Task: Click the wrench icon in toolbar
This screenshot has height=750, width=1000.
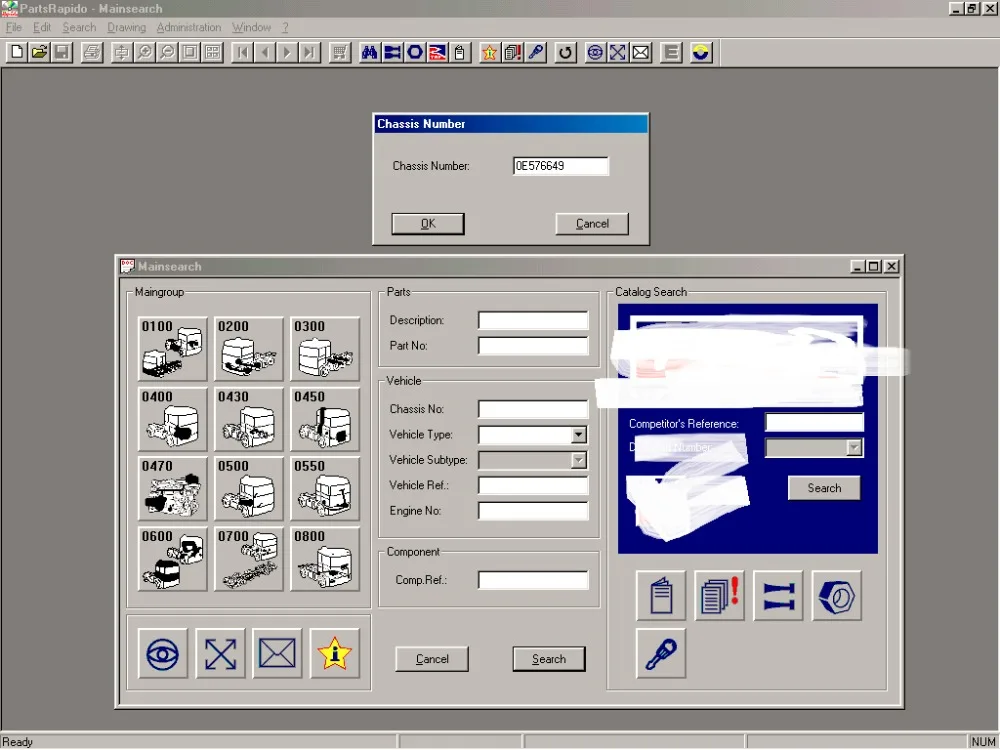Action: click(x=536, y=52)
